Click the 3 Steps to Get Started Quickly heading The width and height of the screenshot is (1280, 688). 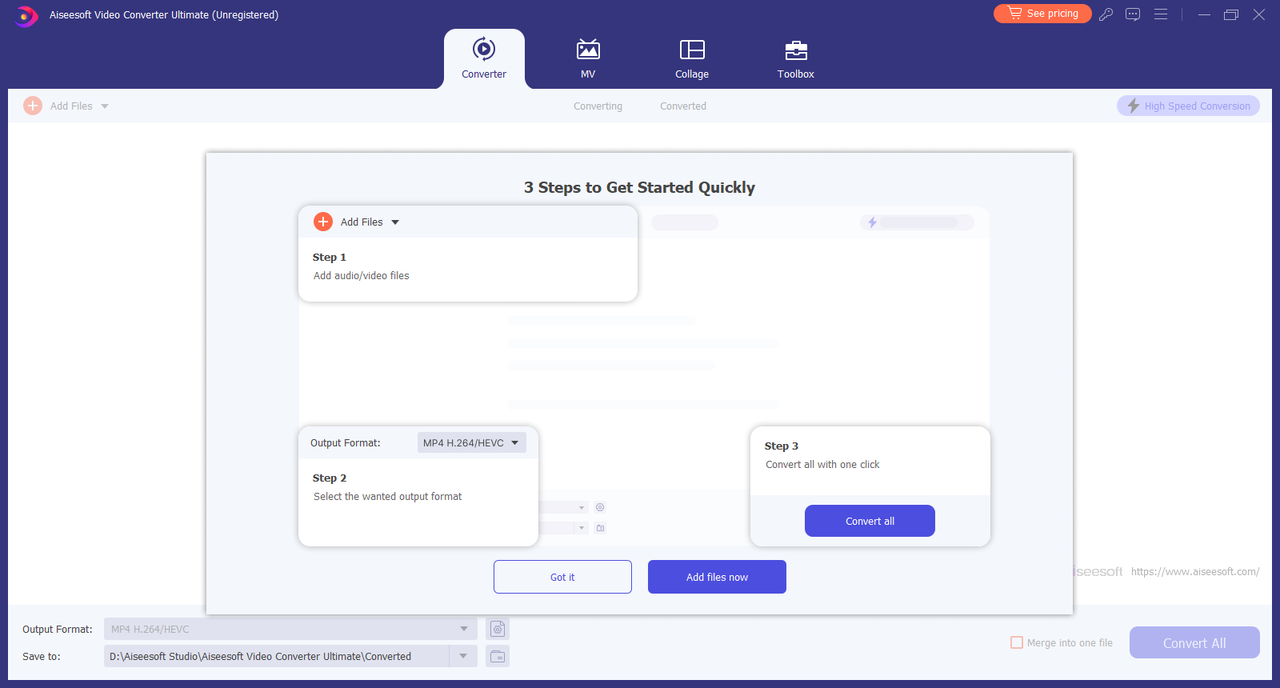(x=640, y=187)
